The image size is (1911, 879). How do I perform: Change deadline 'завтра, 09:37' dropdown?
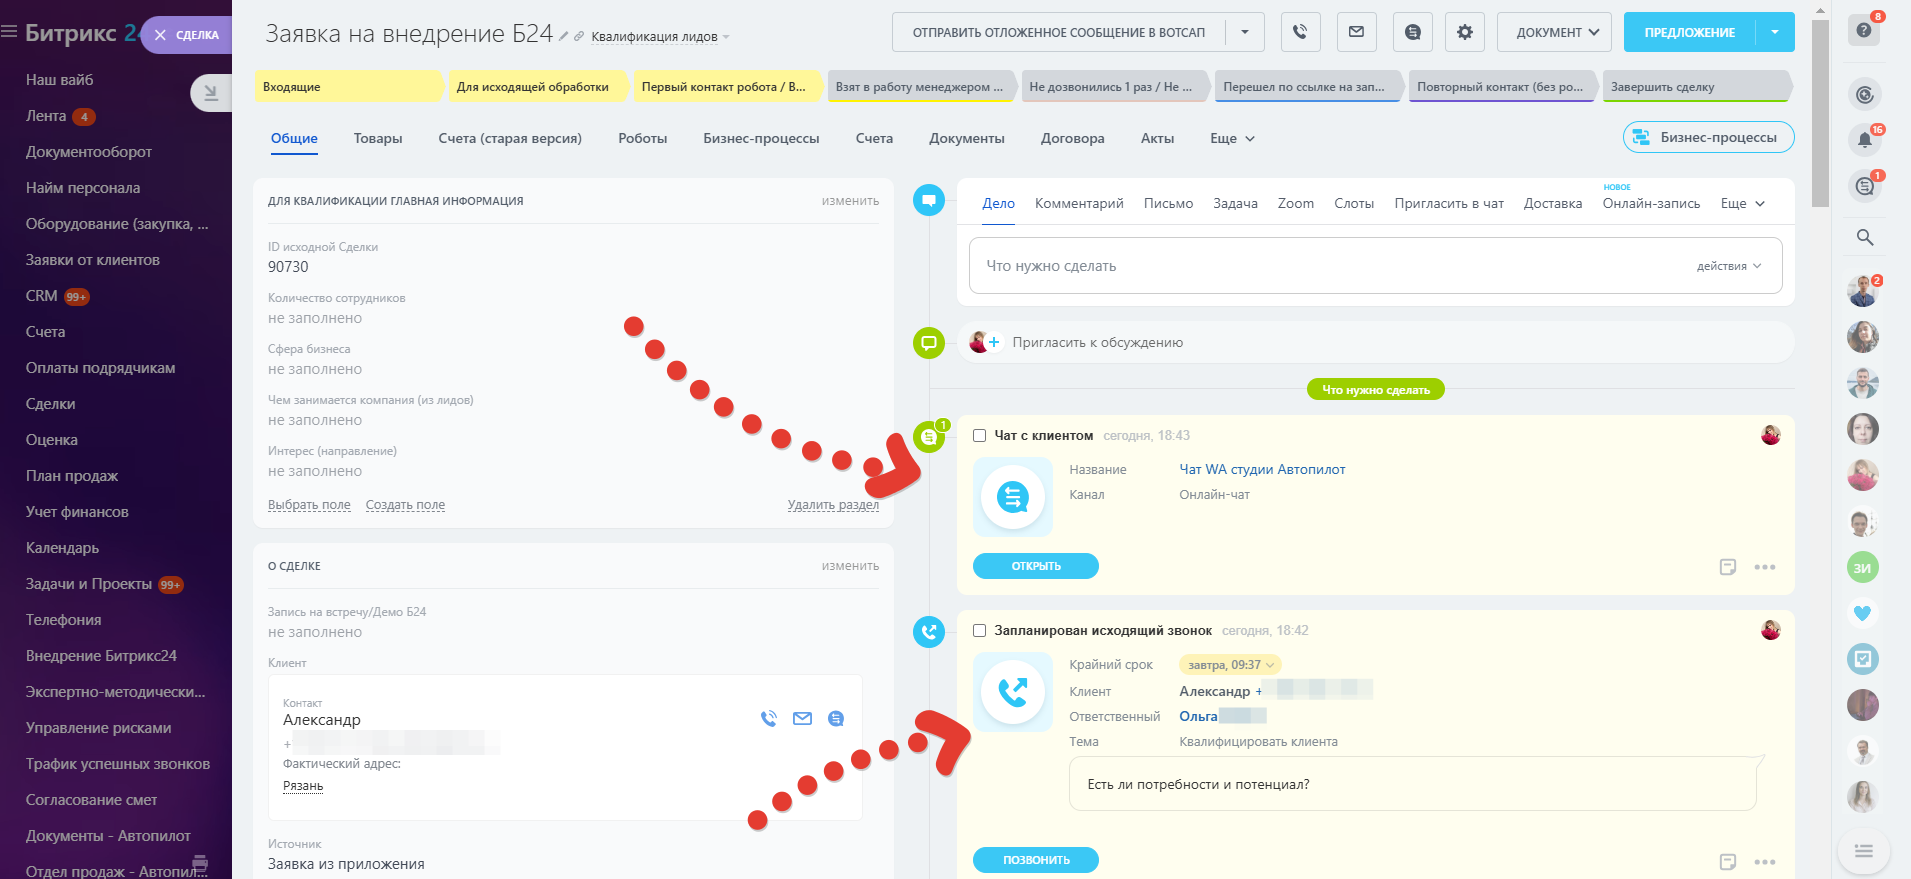(x=1230, y=665)
